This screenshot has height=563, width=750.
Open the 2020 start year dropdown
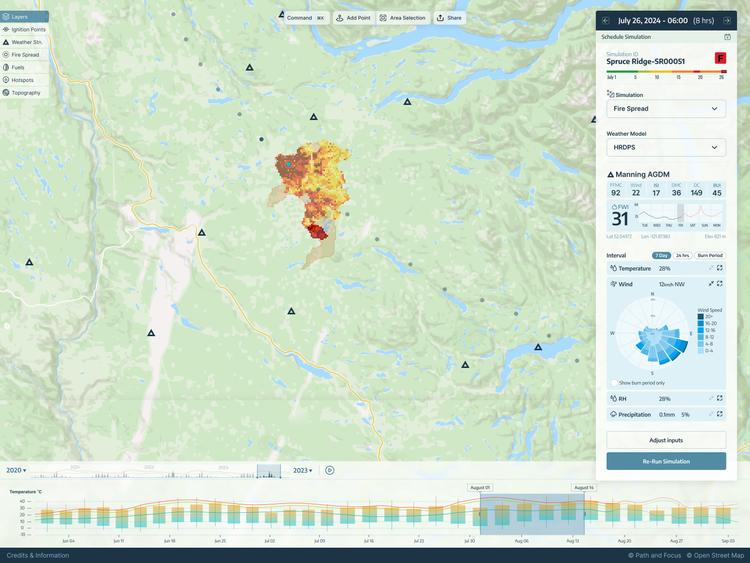(16, 470)
